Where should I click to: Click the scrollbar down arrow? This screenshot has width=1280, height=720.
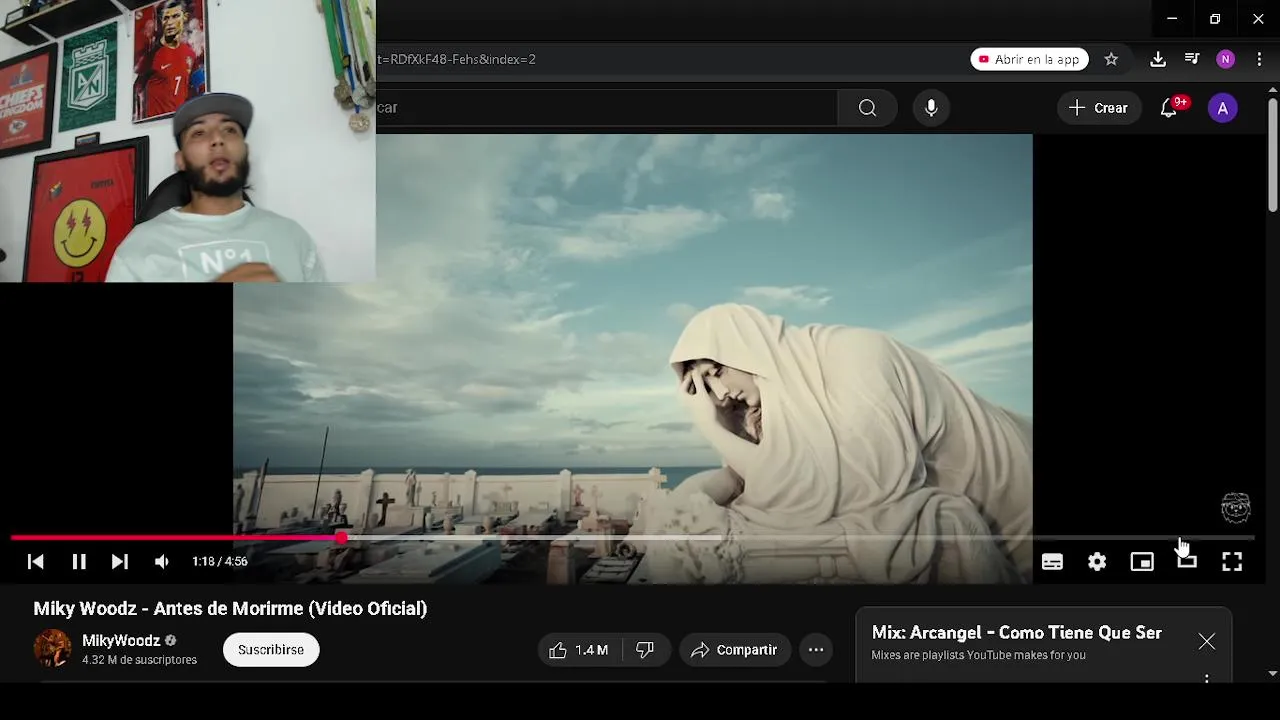pyautogui.click(x=1272, y=674)
